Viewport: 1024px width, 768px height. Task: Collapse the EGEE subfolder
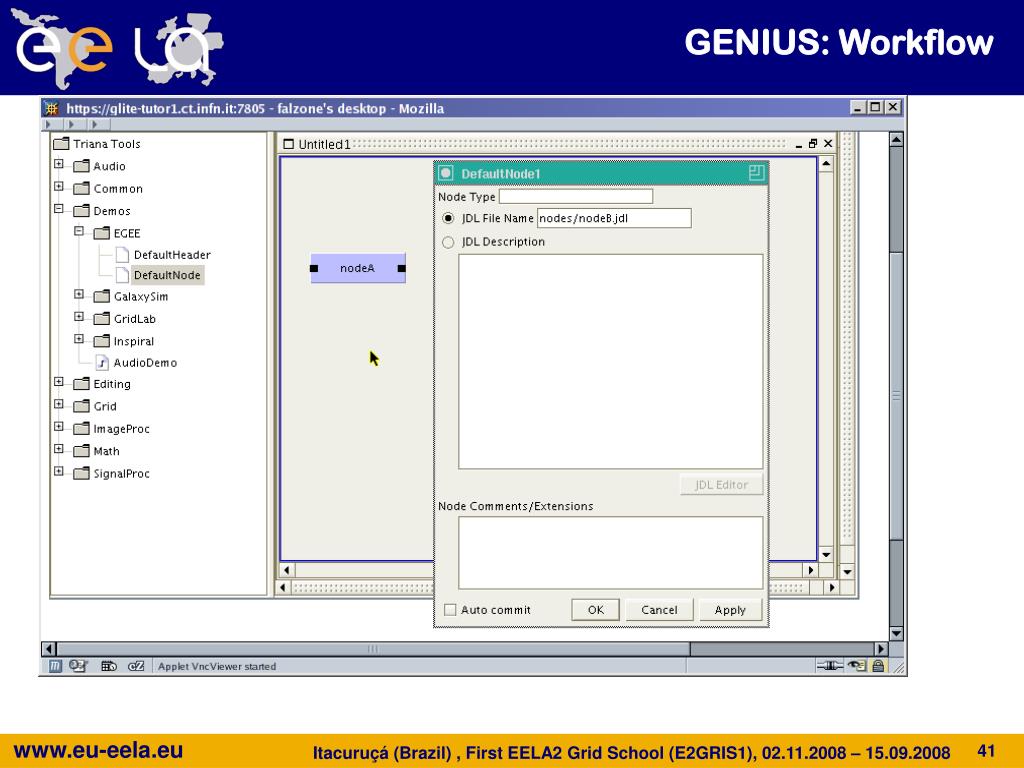[79, 231]
